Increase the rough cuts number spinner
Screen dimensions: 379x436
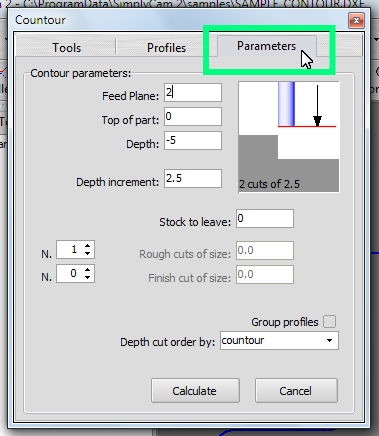(x=87, y=246)
